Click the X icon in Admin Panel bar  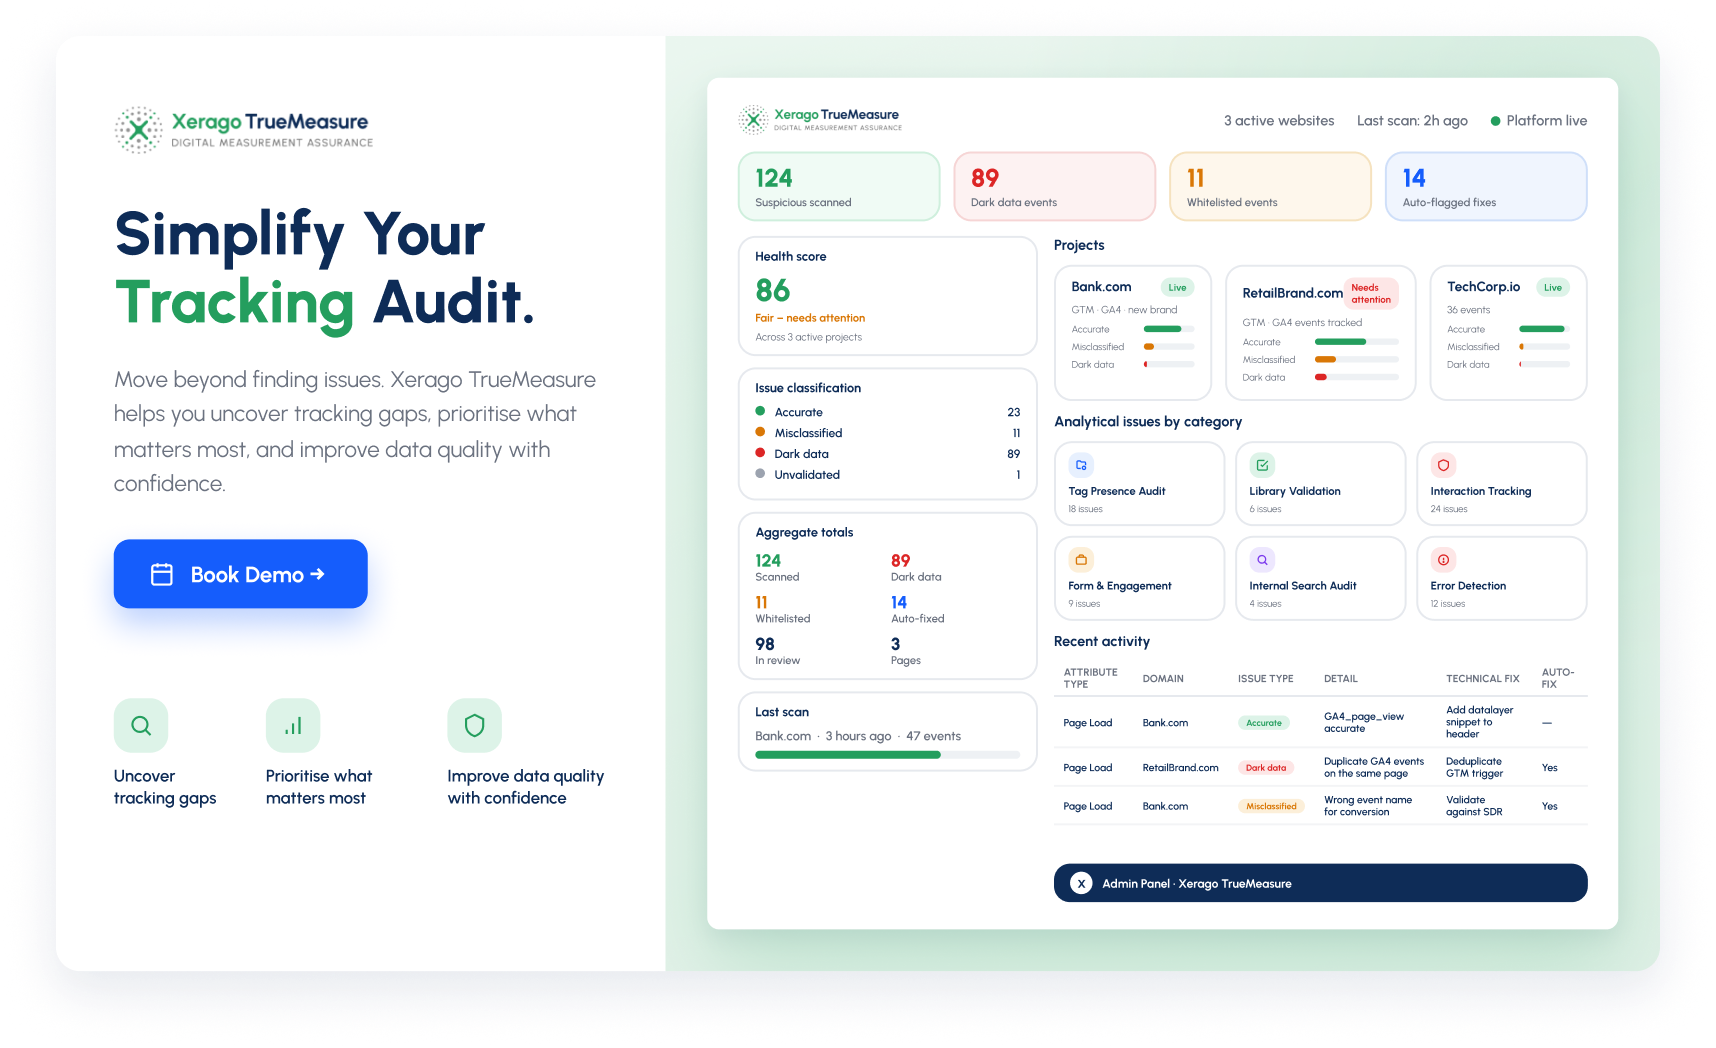(x=1081, y=883)
